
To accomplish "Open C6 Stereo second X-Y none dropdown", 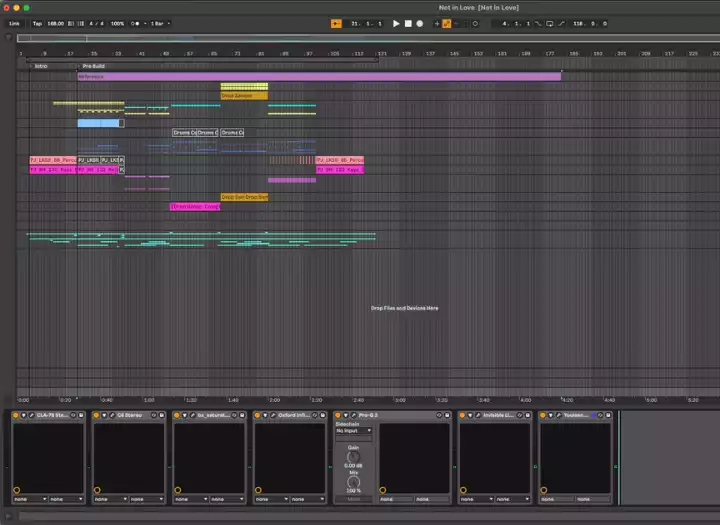I will coord(146,499).
